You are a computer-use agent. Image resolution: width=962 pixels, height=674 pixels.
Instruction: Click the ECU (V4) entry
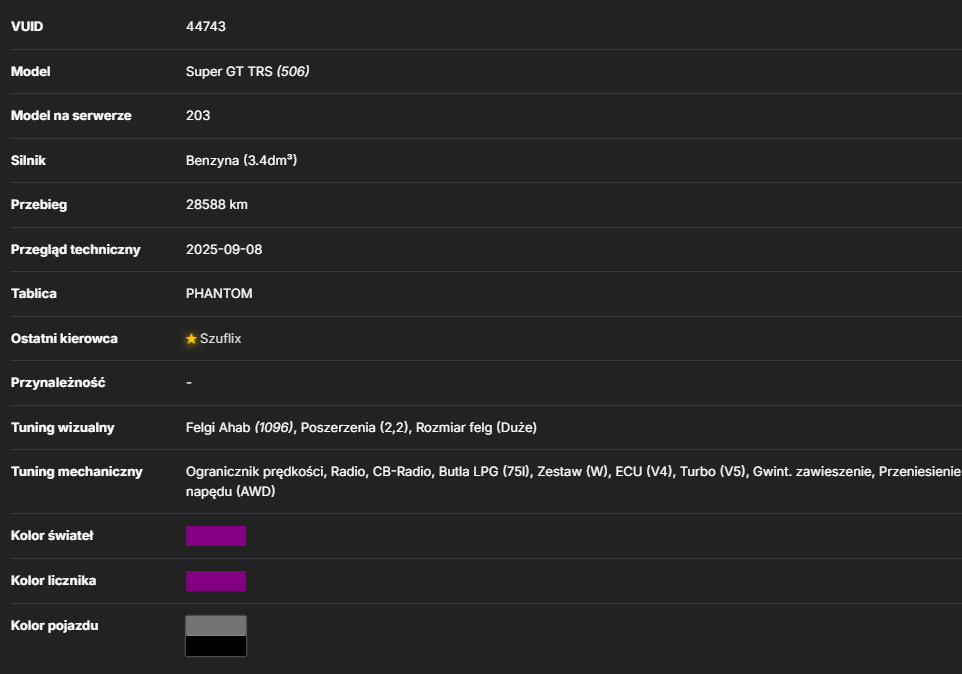pyautogui.click(x=644, y=472)
